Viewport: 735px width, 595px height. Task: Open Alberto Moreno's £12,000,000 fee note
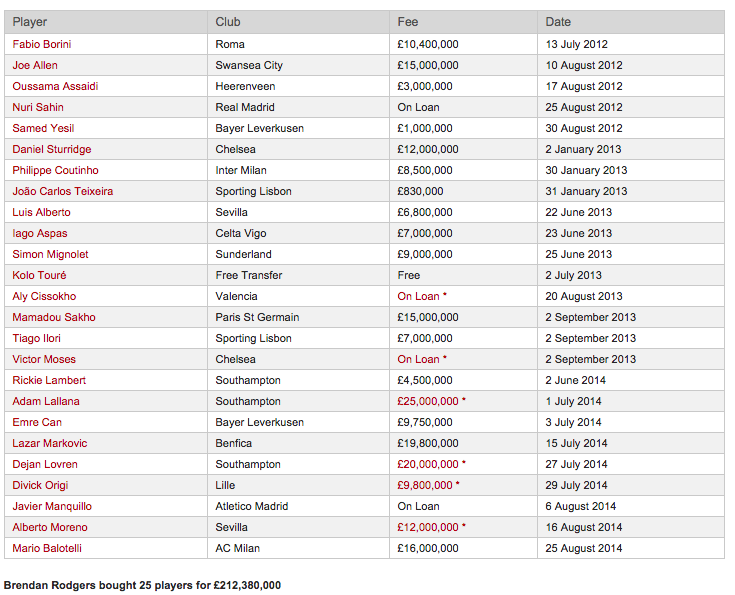click(431, 527)
